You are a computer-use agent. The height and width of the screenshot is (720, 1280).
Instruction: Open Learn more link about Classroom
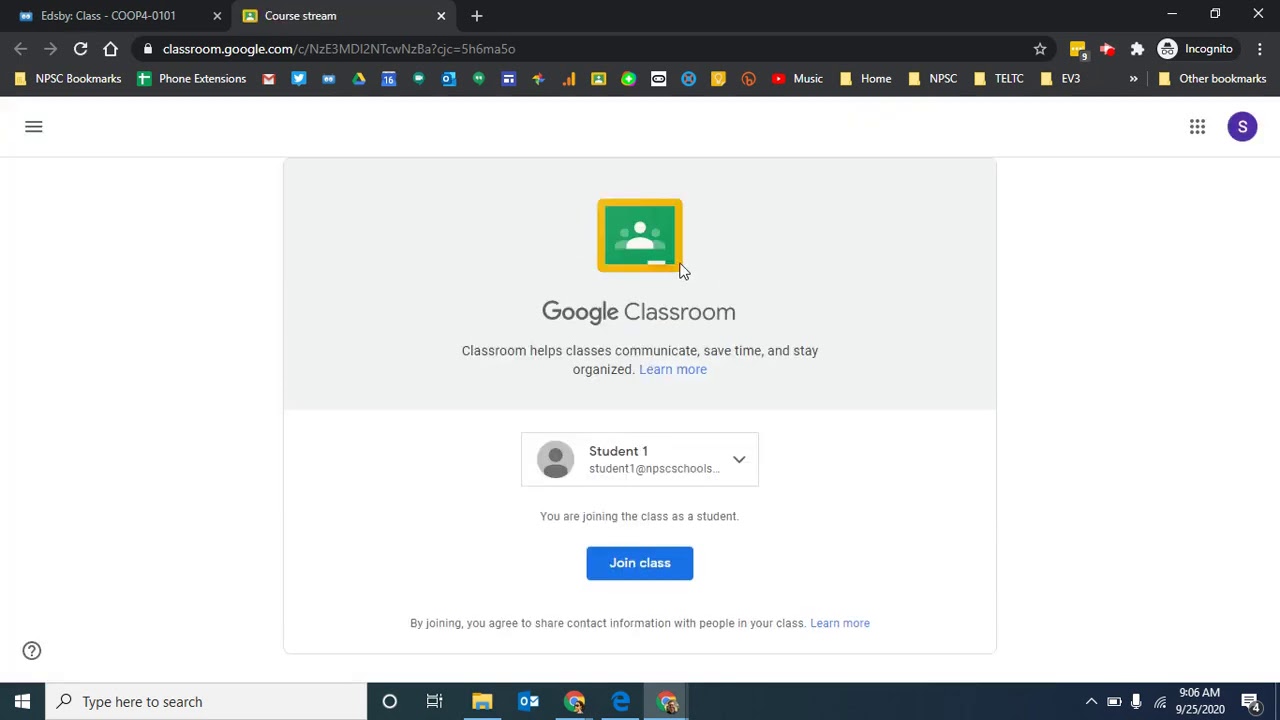click(673, 369)
